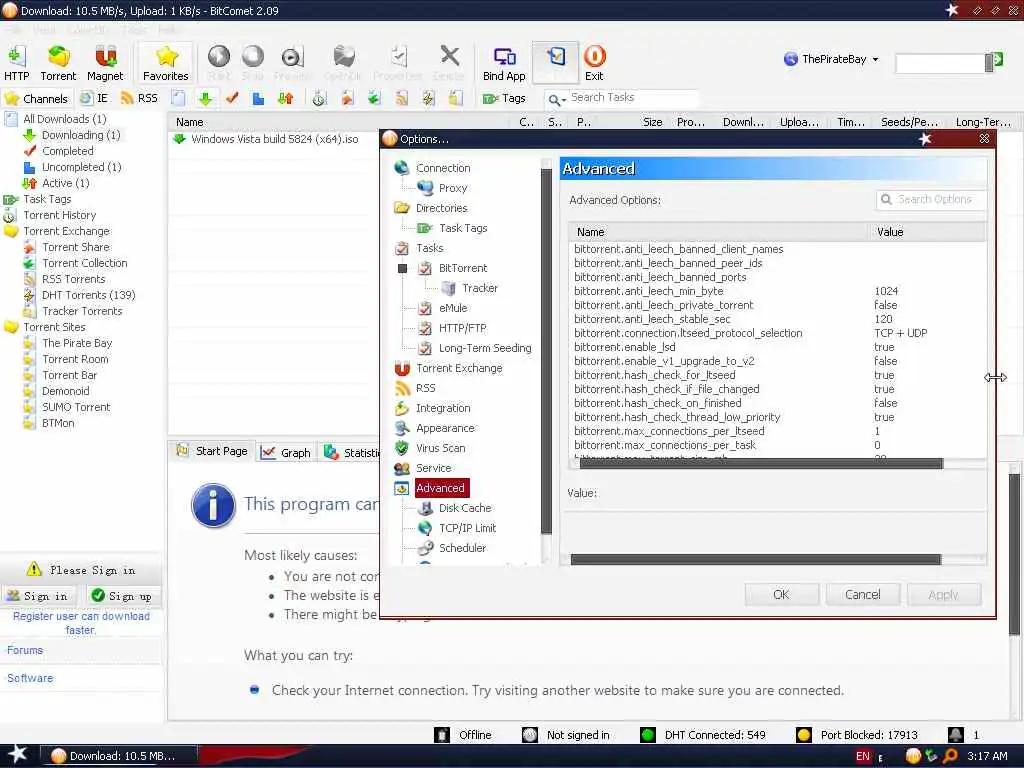The height and width of the screenshot is (768, 1024).
Task: Click the DHT Connected status icon
Action: click(648, 735)
